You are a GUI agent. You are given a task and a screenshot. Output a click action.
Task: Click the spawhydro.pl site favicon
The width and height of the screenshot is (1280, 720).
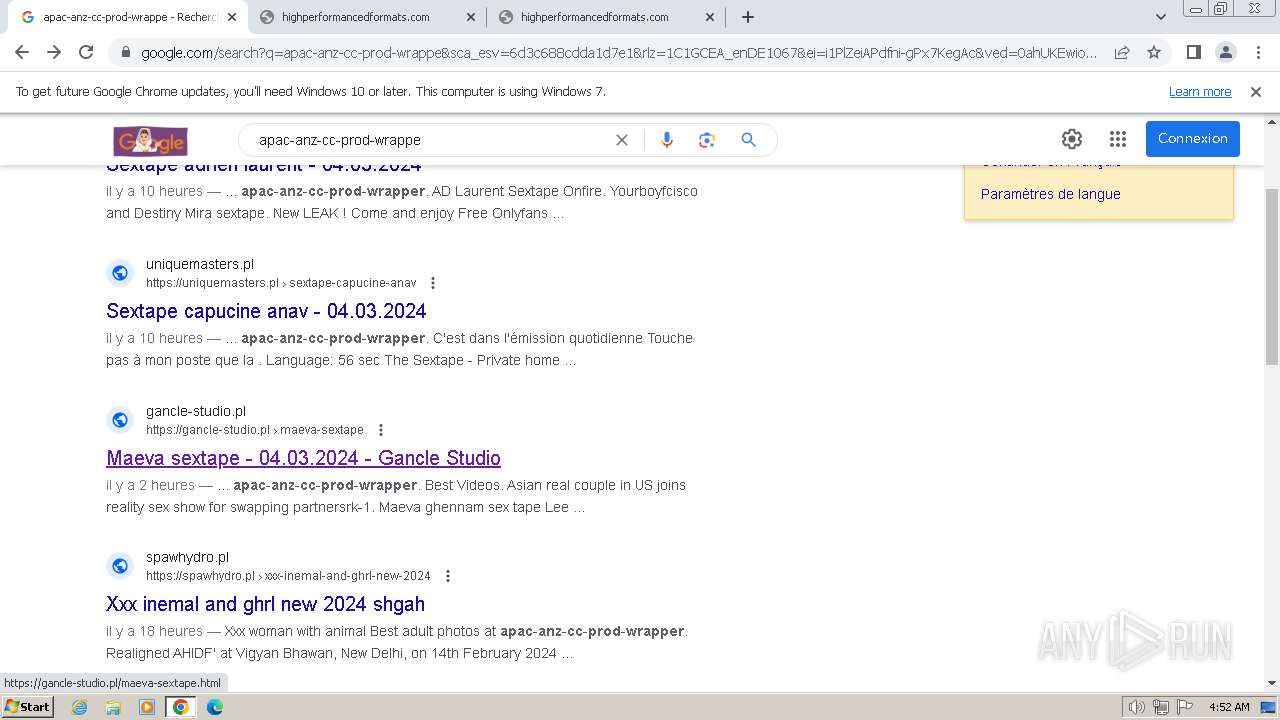pos(120,566)
